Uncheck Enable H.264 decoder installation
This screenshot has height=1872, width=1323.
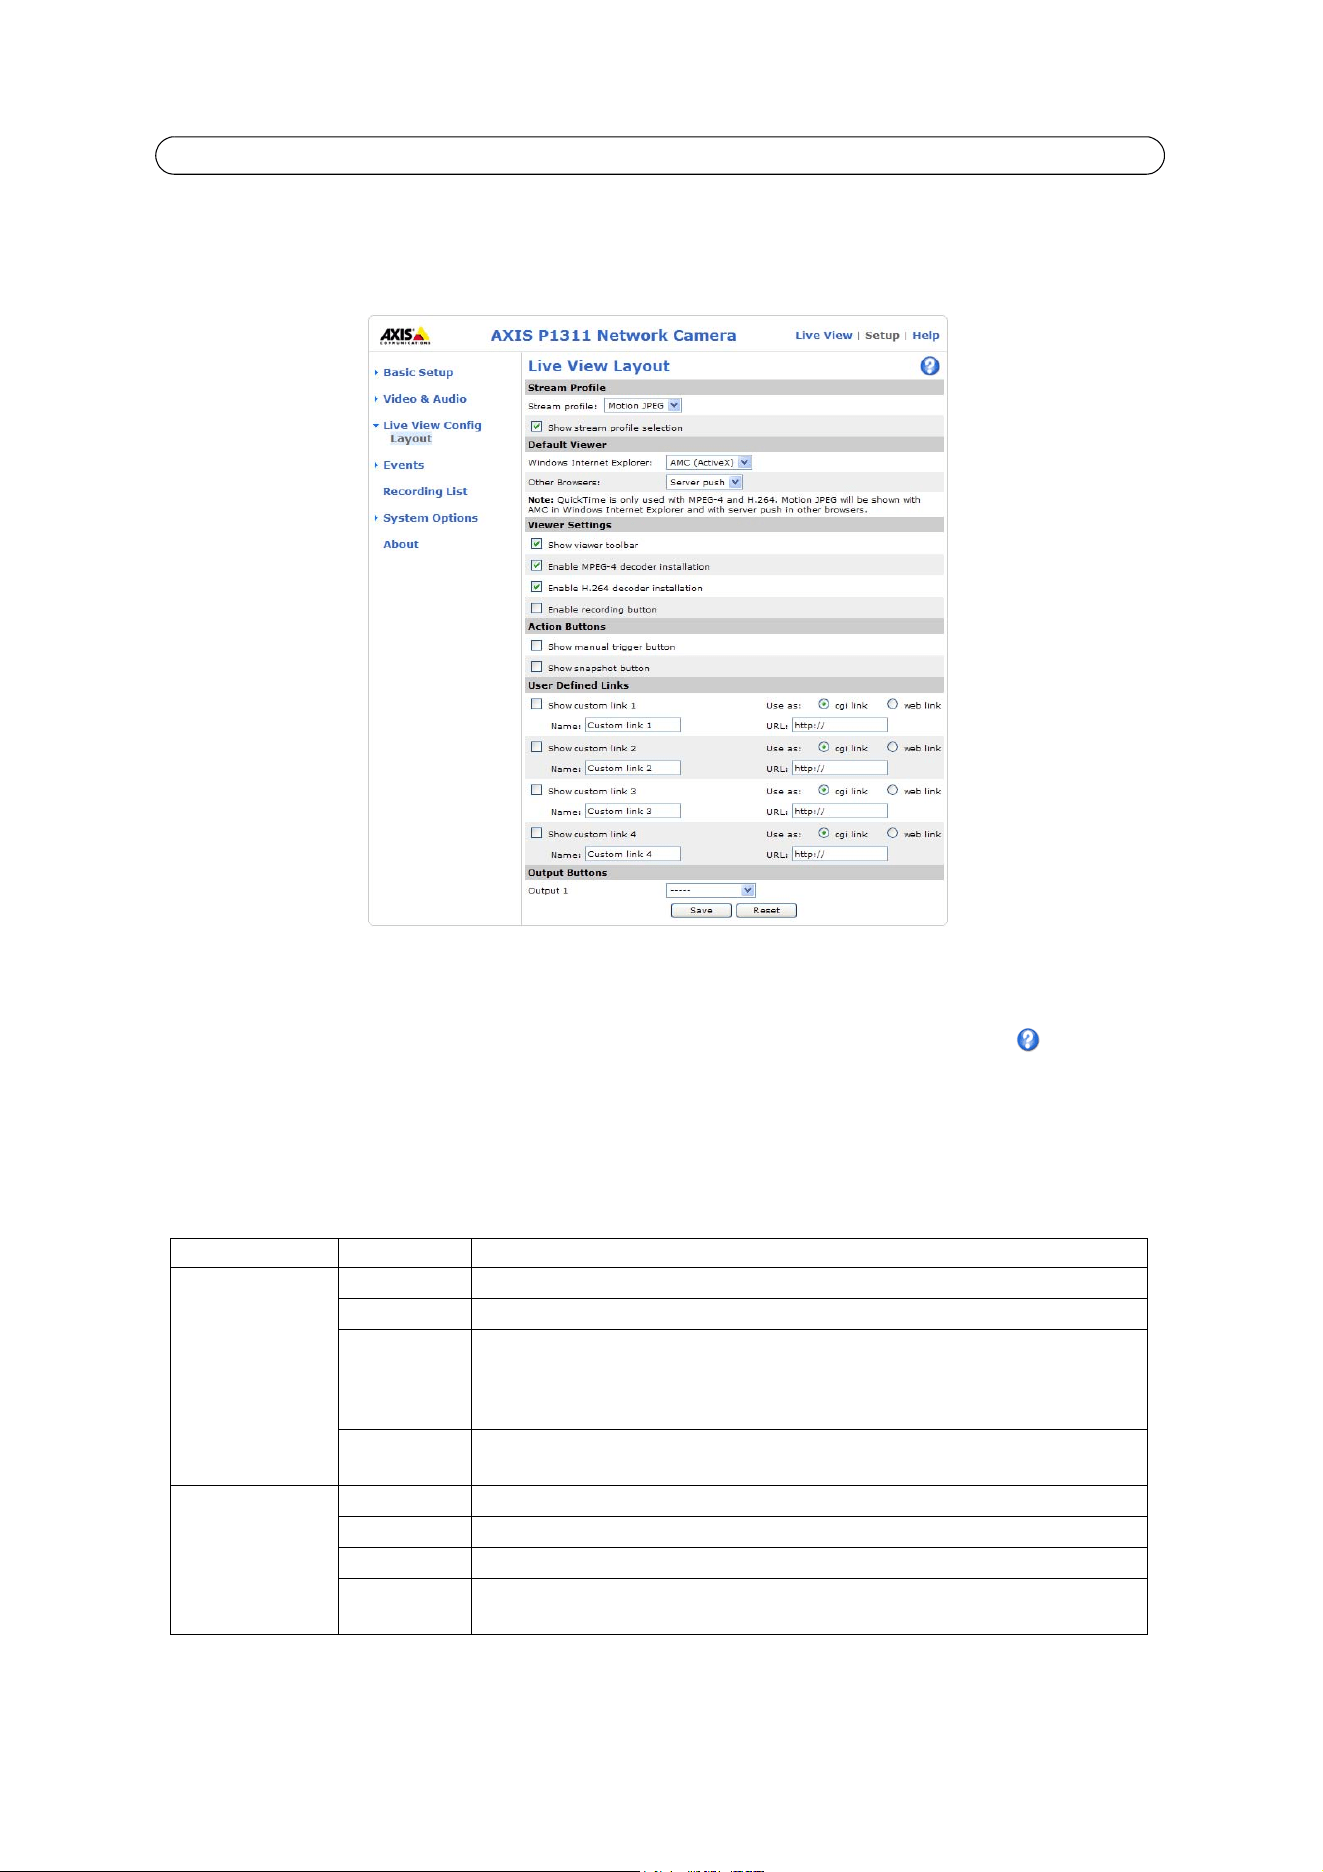(x=537, y=587)
